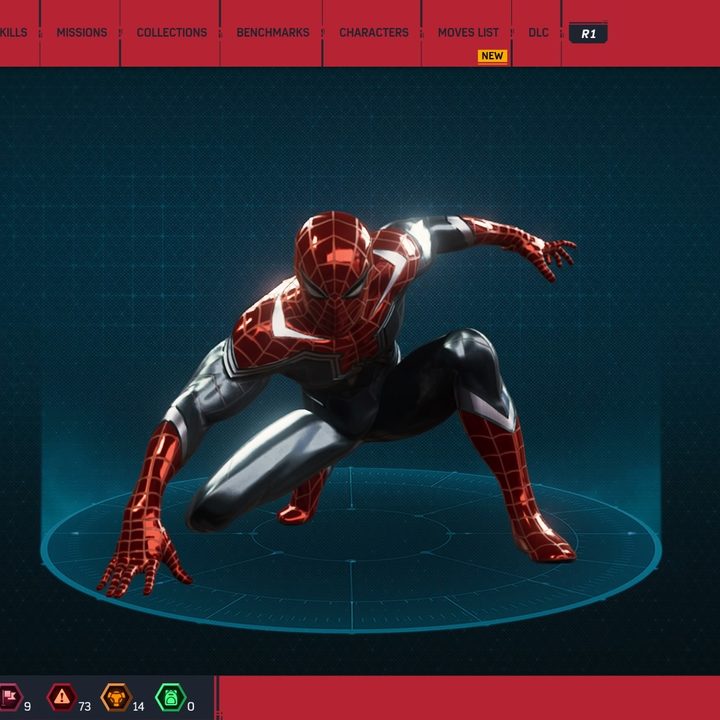Click the NEW badge under Moves List
The image size is (720, 720).
(x=492, y=56)
